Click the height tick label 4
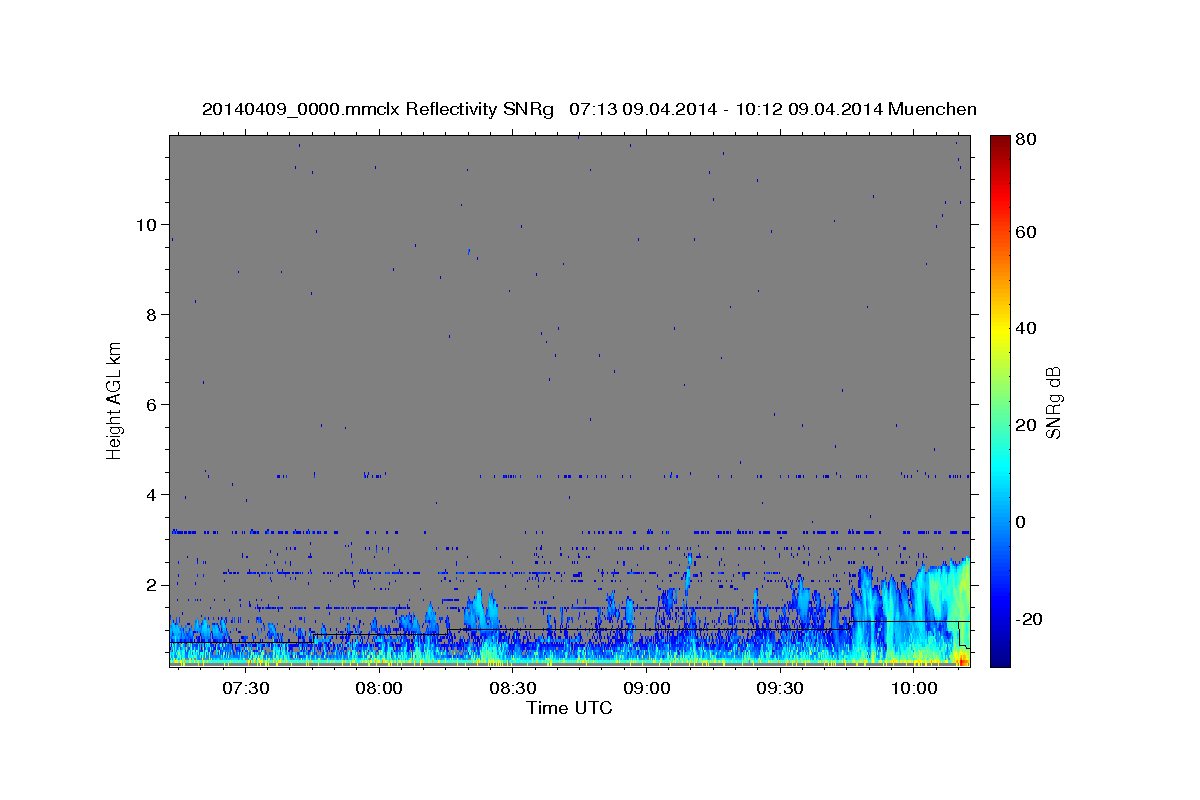The height and width of the screenshot is (800, 1200). point(150,495)
